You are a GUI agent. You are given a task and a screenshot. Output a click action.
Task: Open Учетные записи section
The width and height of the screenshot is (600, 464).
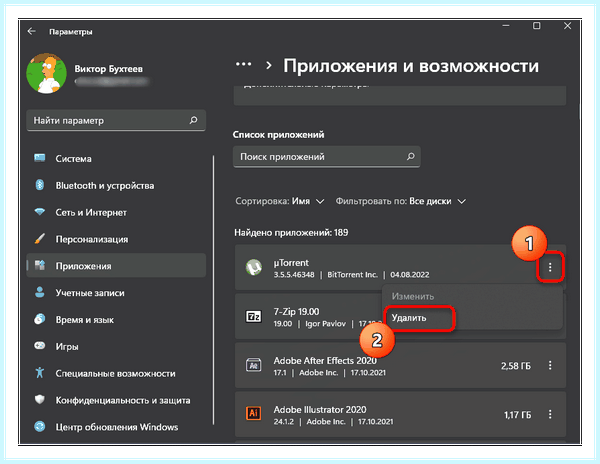tap(116, 293)
